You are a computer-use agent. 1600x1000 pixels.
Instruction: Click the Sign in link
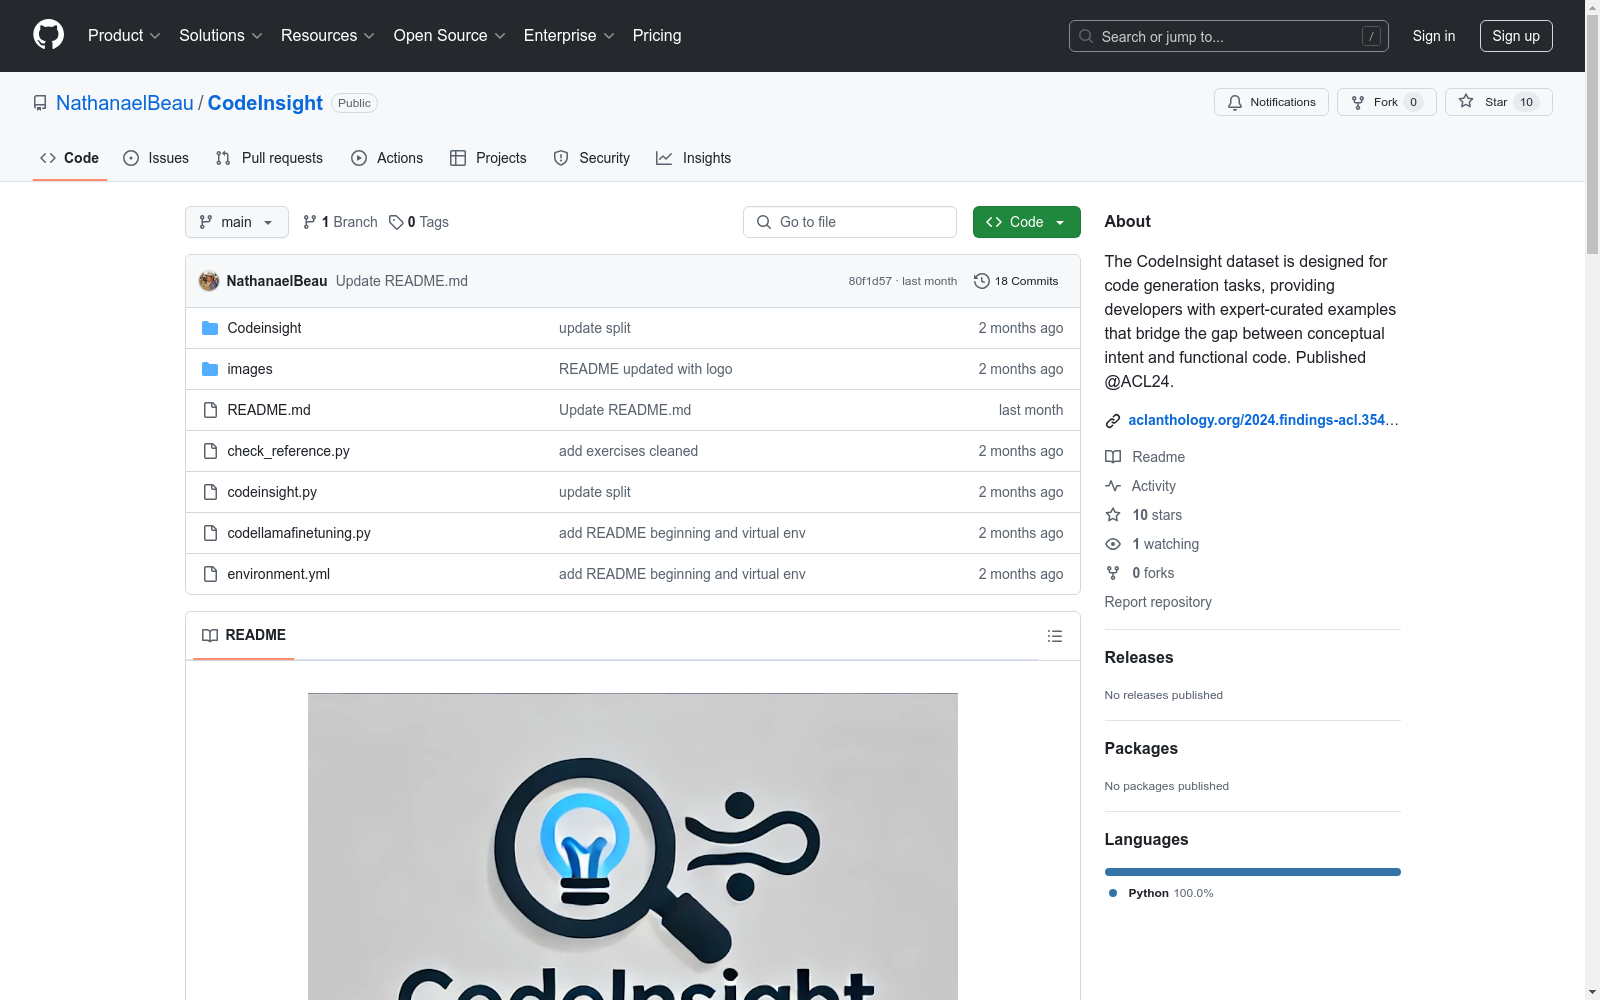pos(1434,36)
